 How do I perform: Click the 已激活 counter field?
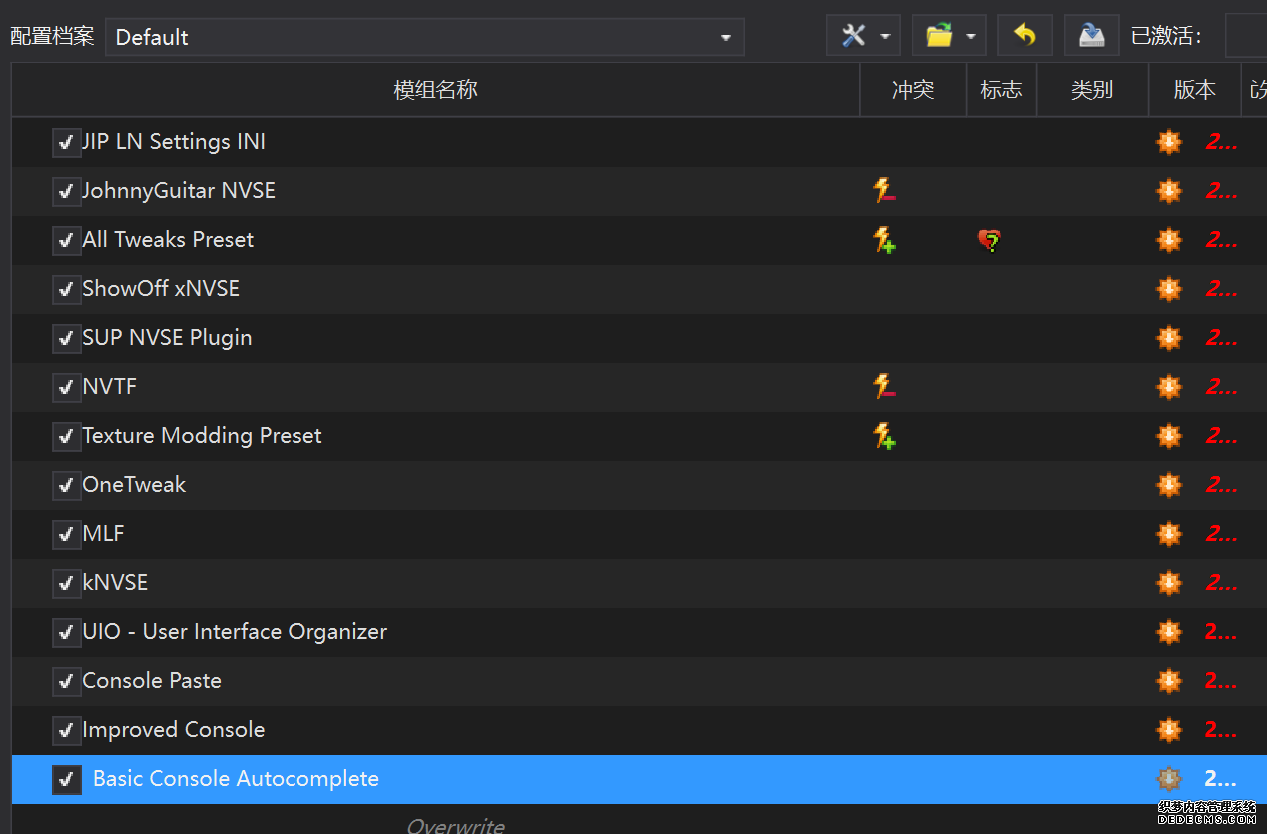point(1246,37)
